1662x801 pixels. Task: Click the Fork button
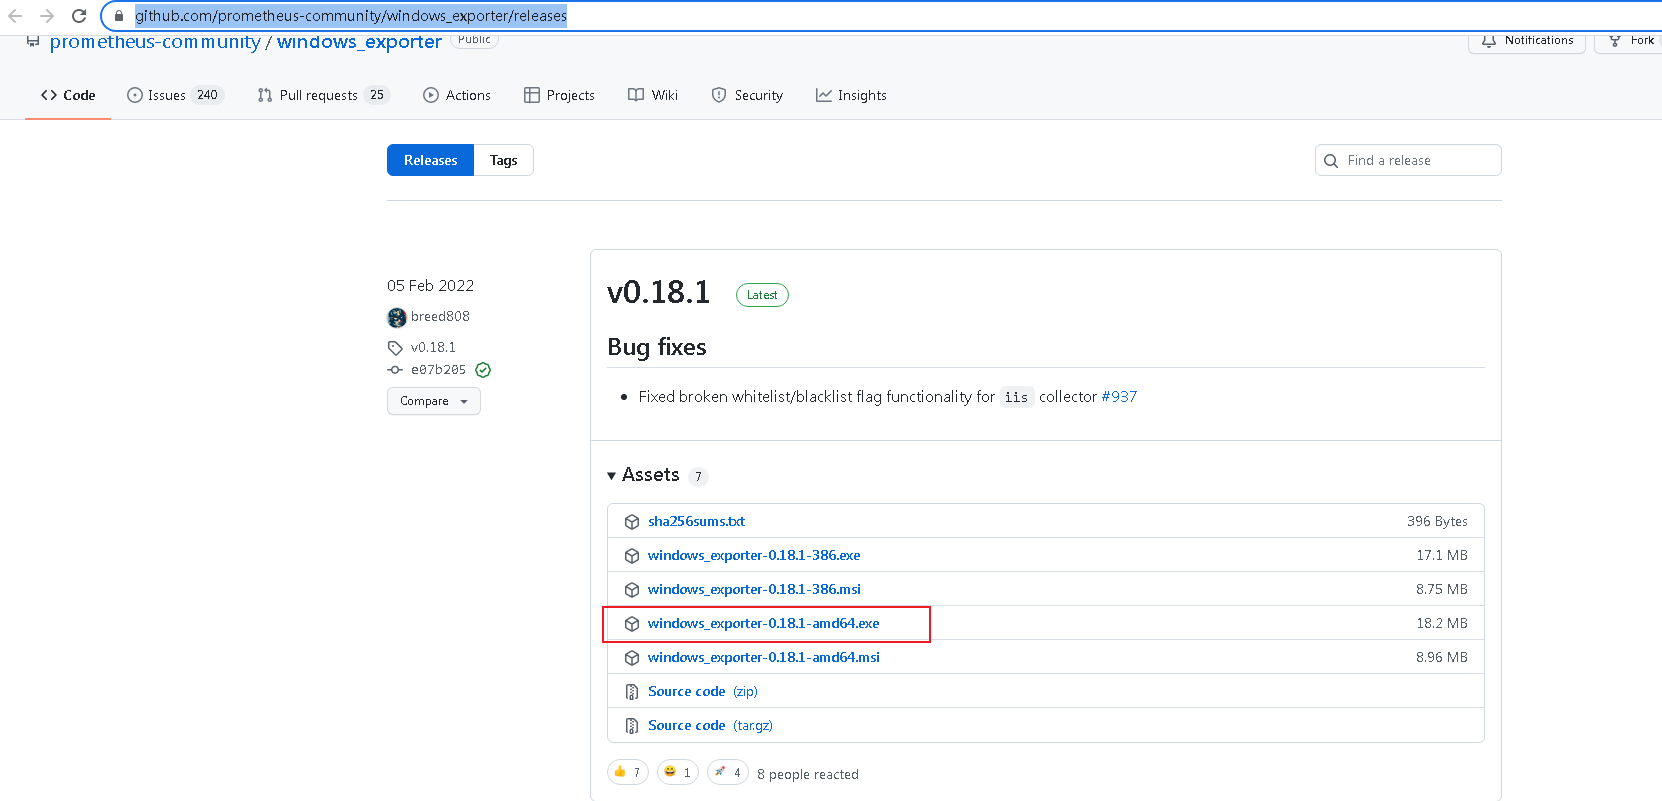tap(1630, 41)
